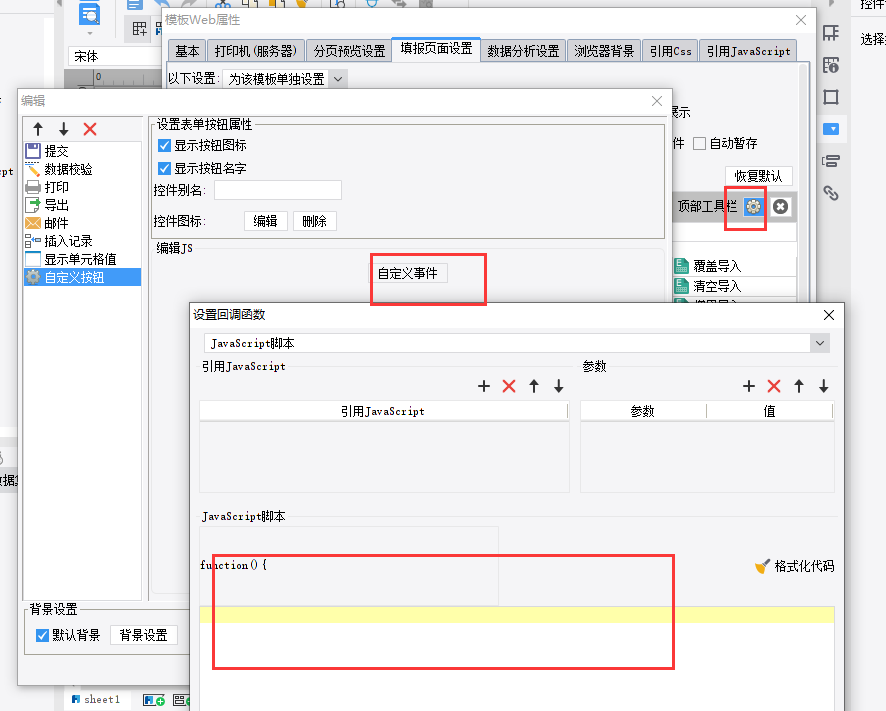Add a 引用JavaScript entry with plus icon
The width and height of the screenshot is (886, 711).
click(x=484, y=386)
